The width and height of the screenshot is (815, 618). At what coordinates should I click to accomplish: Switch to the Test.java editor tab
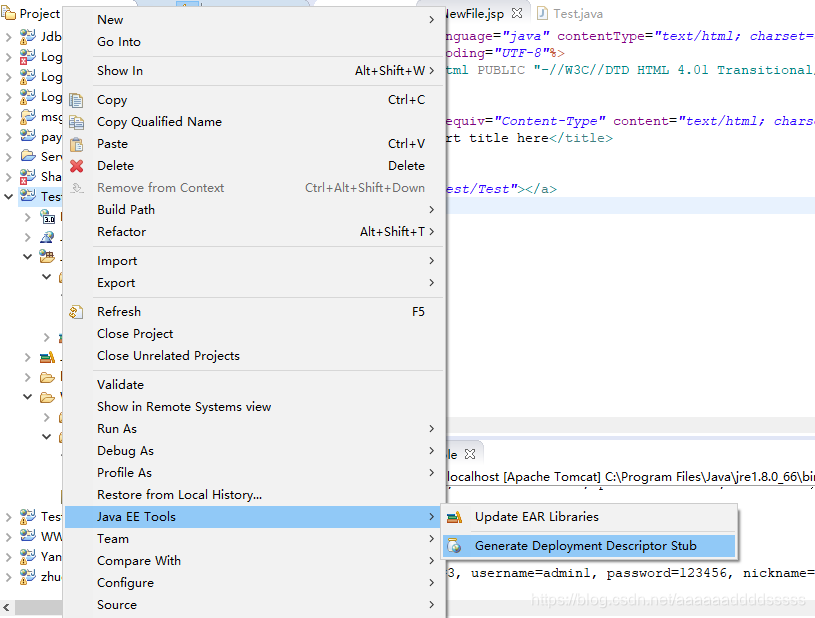[x=578, y=13]
